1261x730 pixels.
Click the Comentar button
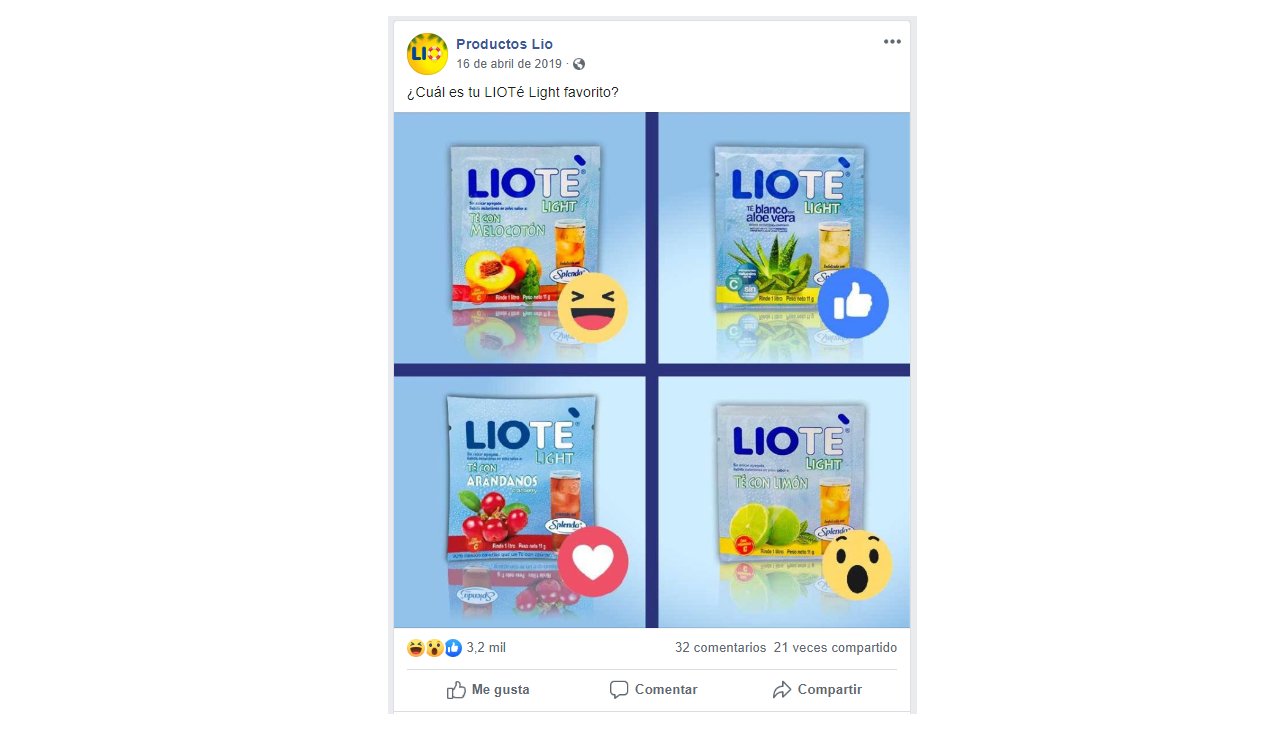point(653,690)
